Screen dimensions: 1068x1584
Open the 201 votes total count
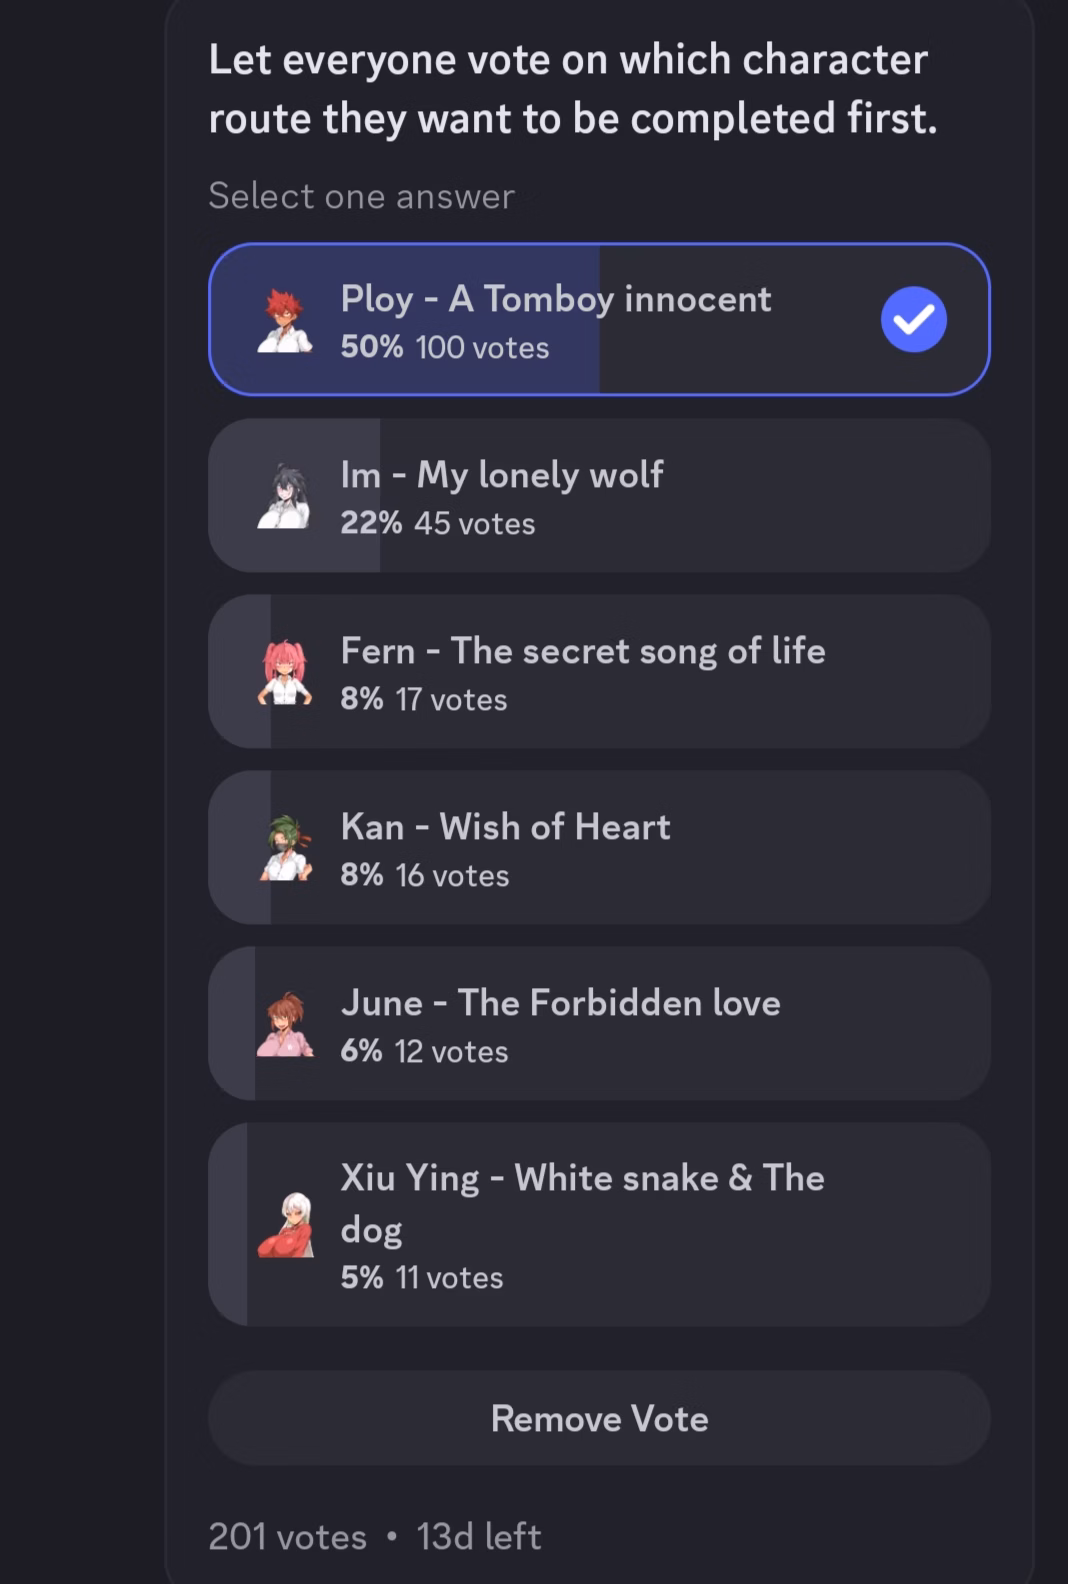tap(288, 1537)
